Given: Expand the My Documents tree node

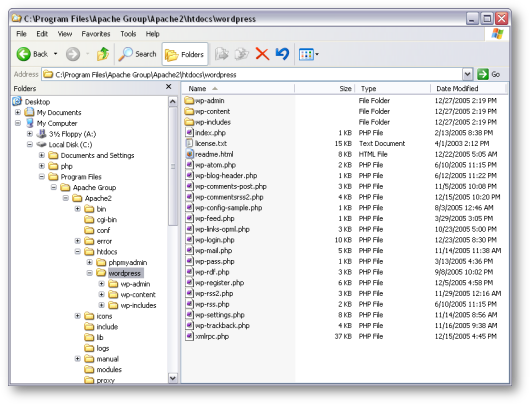Looking at the screenshot, I should pos(18,112).
